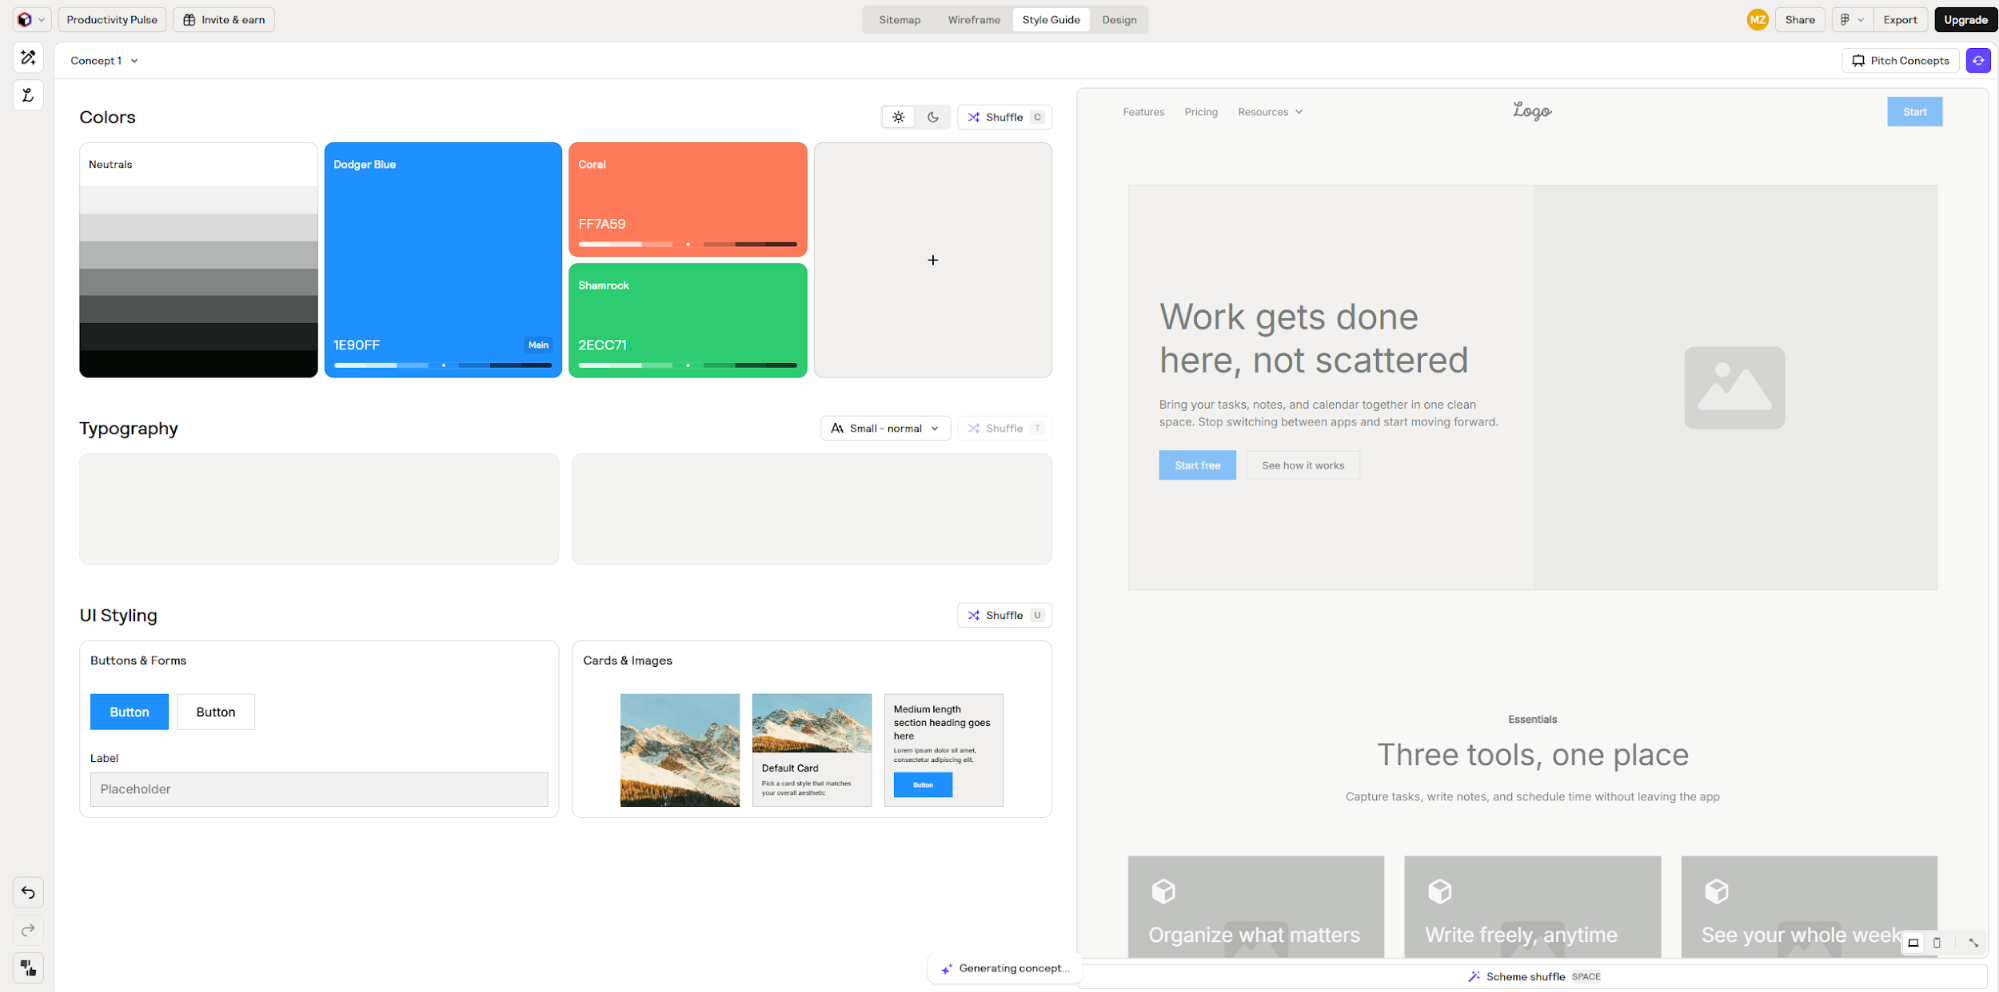Enable mobile preview at bottom right
Image resolution: width=1999 pixels, height=992 pixels.
coord(1938,943)
